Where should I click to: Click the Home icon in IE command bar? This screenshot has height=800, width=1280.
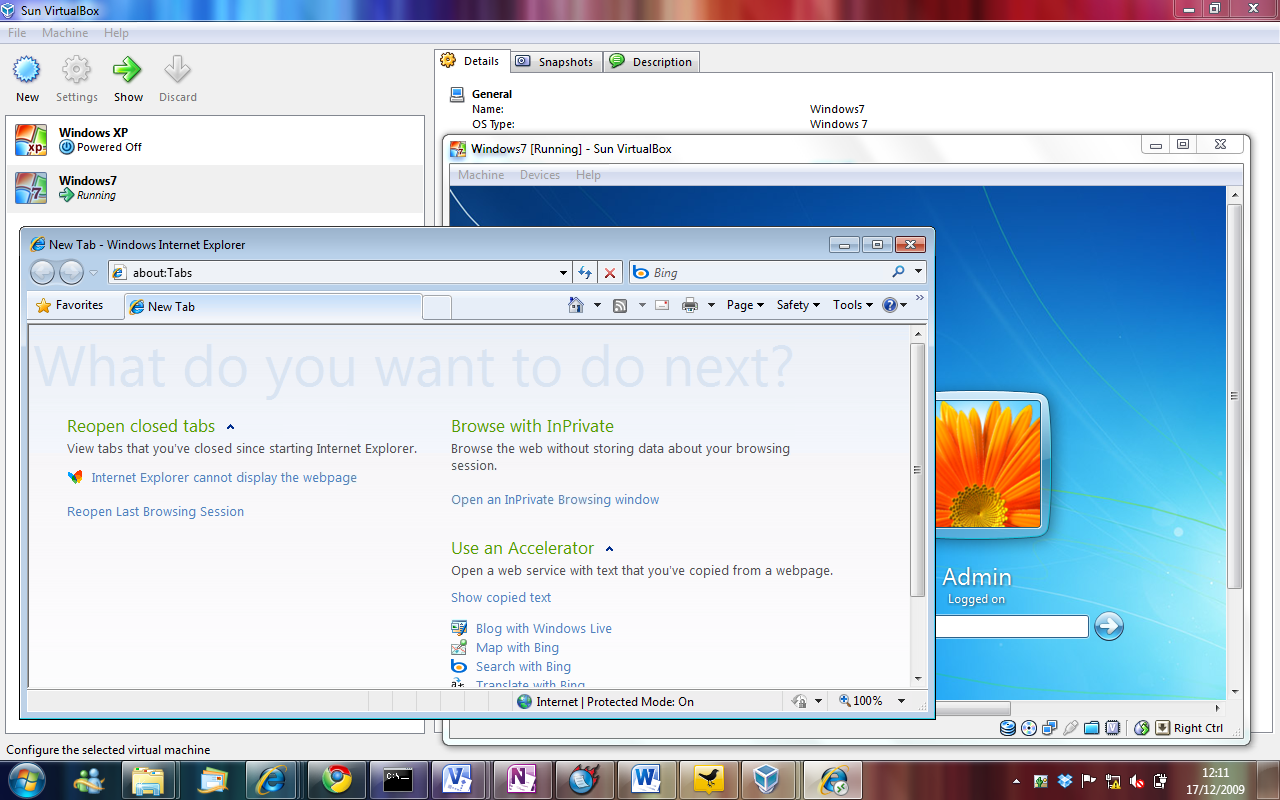click(576, 305)
